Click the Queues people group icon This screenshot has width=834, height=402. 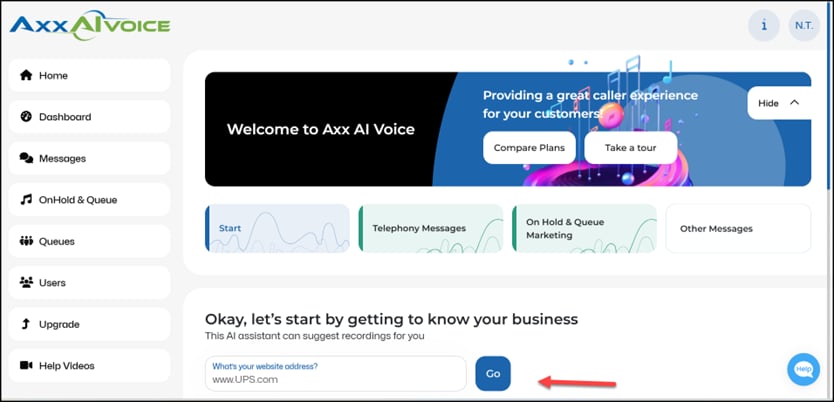pos(26,241)
